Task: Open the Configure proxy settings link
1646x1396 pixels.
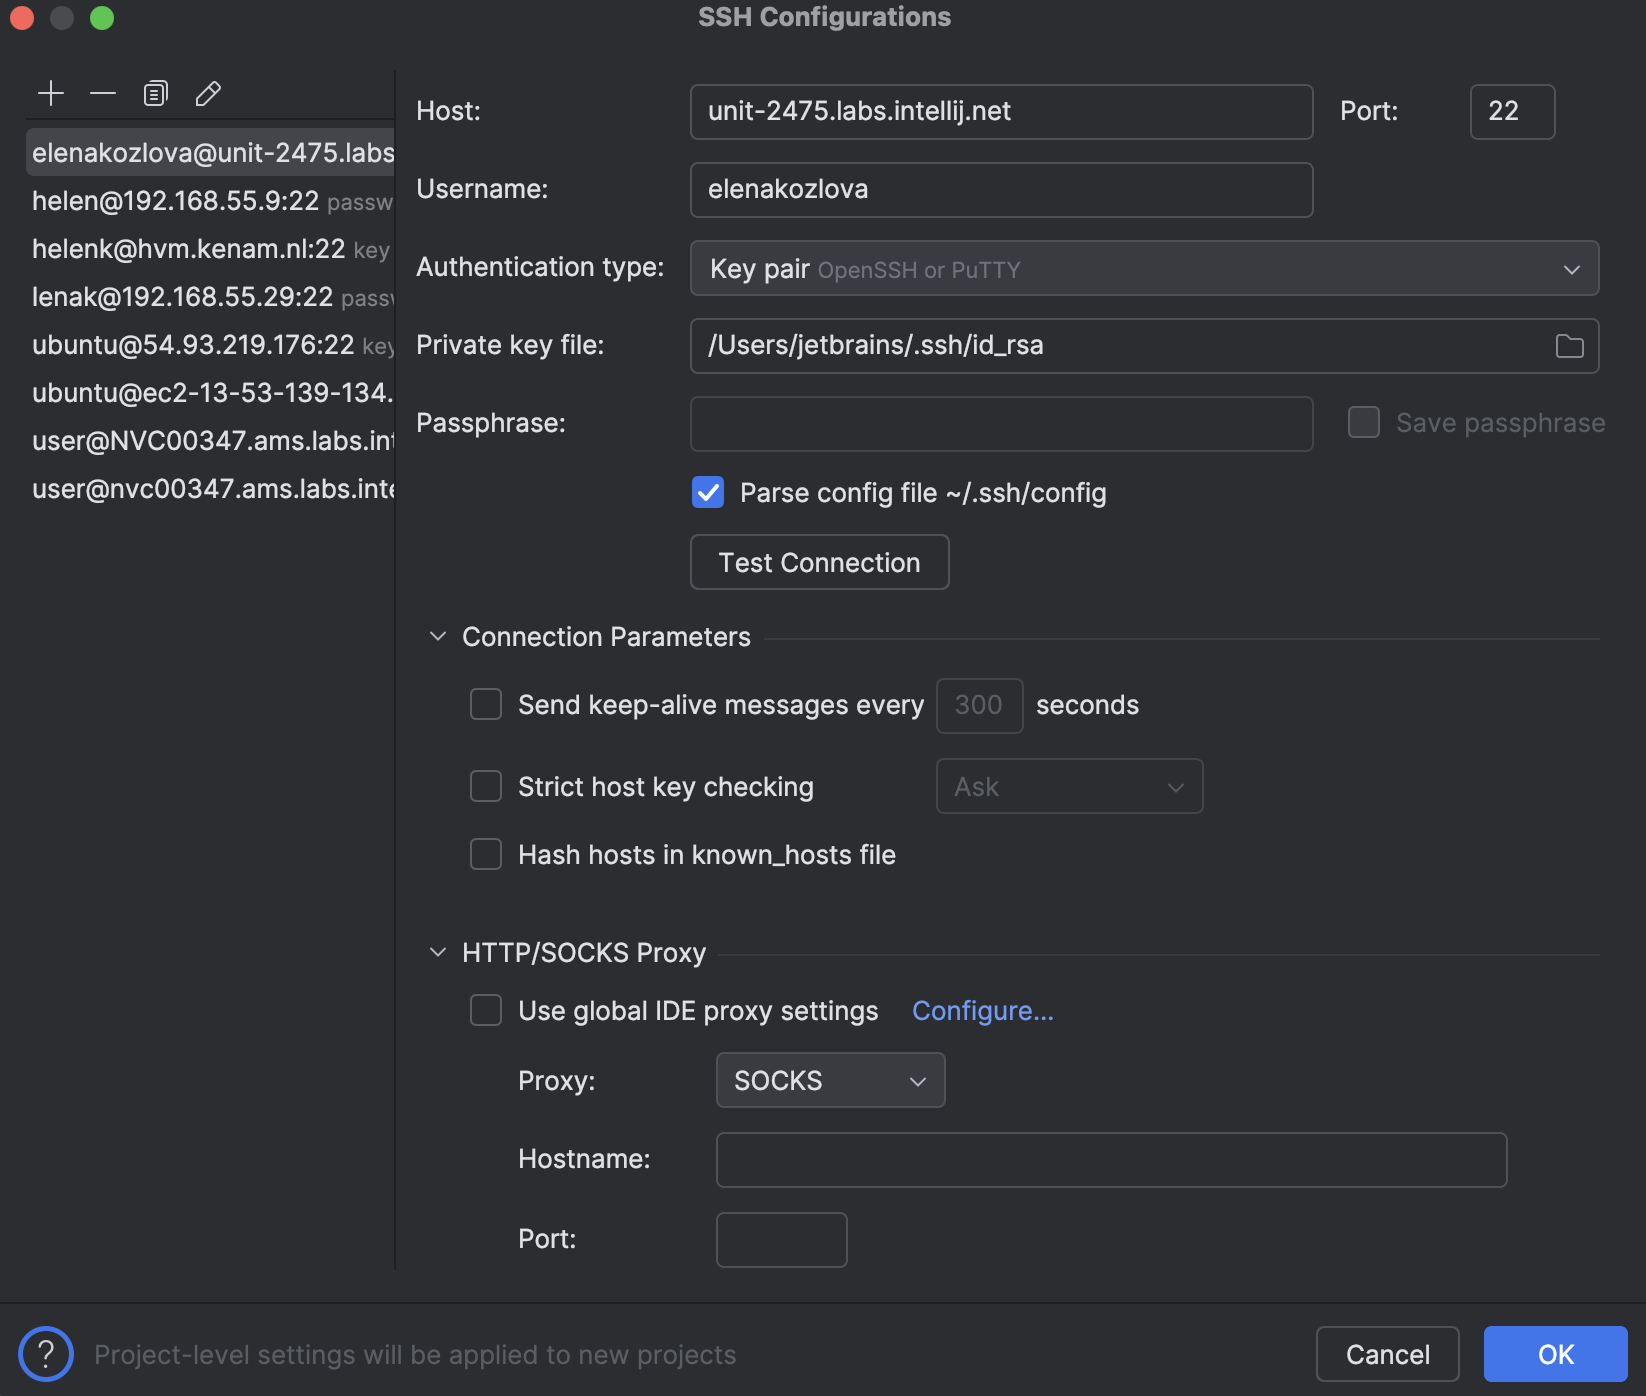Action: tap(982, 1010)
